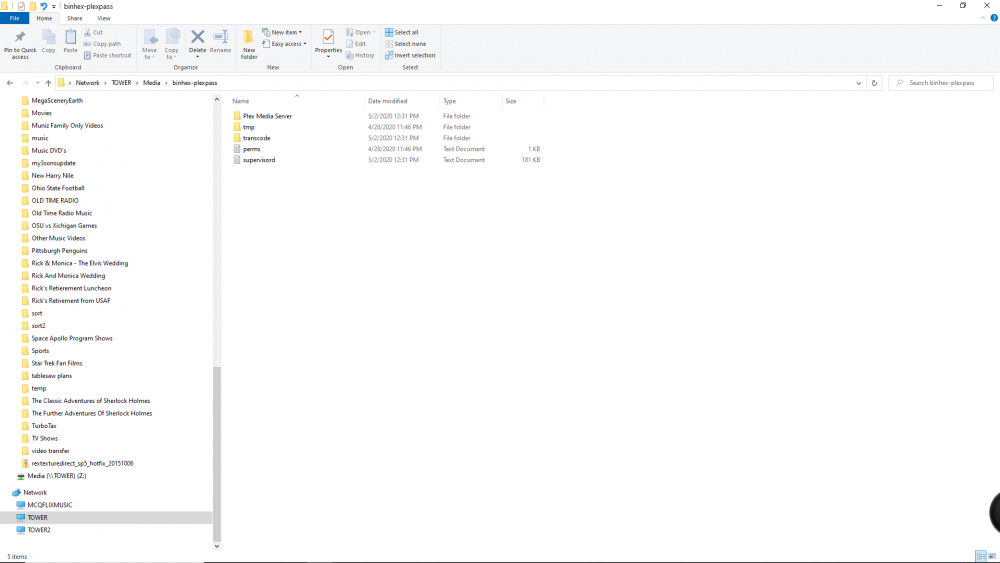Open the New item dropdown
Screen dimensions: 1000x563
click(x=283, y=32)
